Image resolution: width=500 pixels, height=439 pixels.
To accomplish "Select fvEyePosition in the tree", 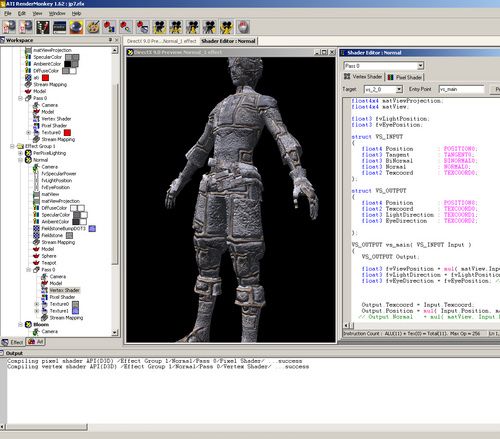I will click(x=56, y=187).
